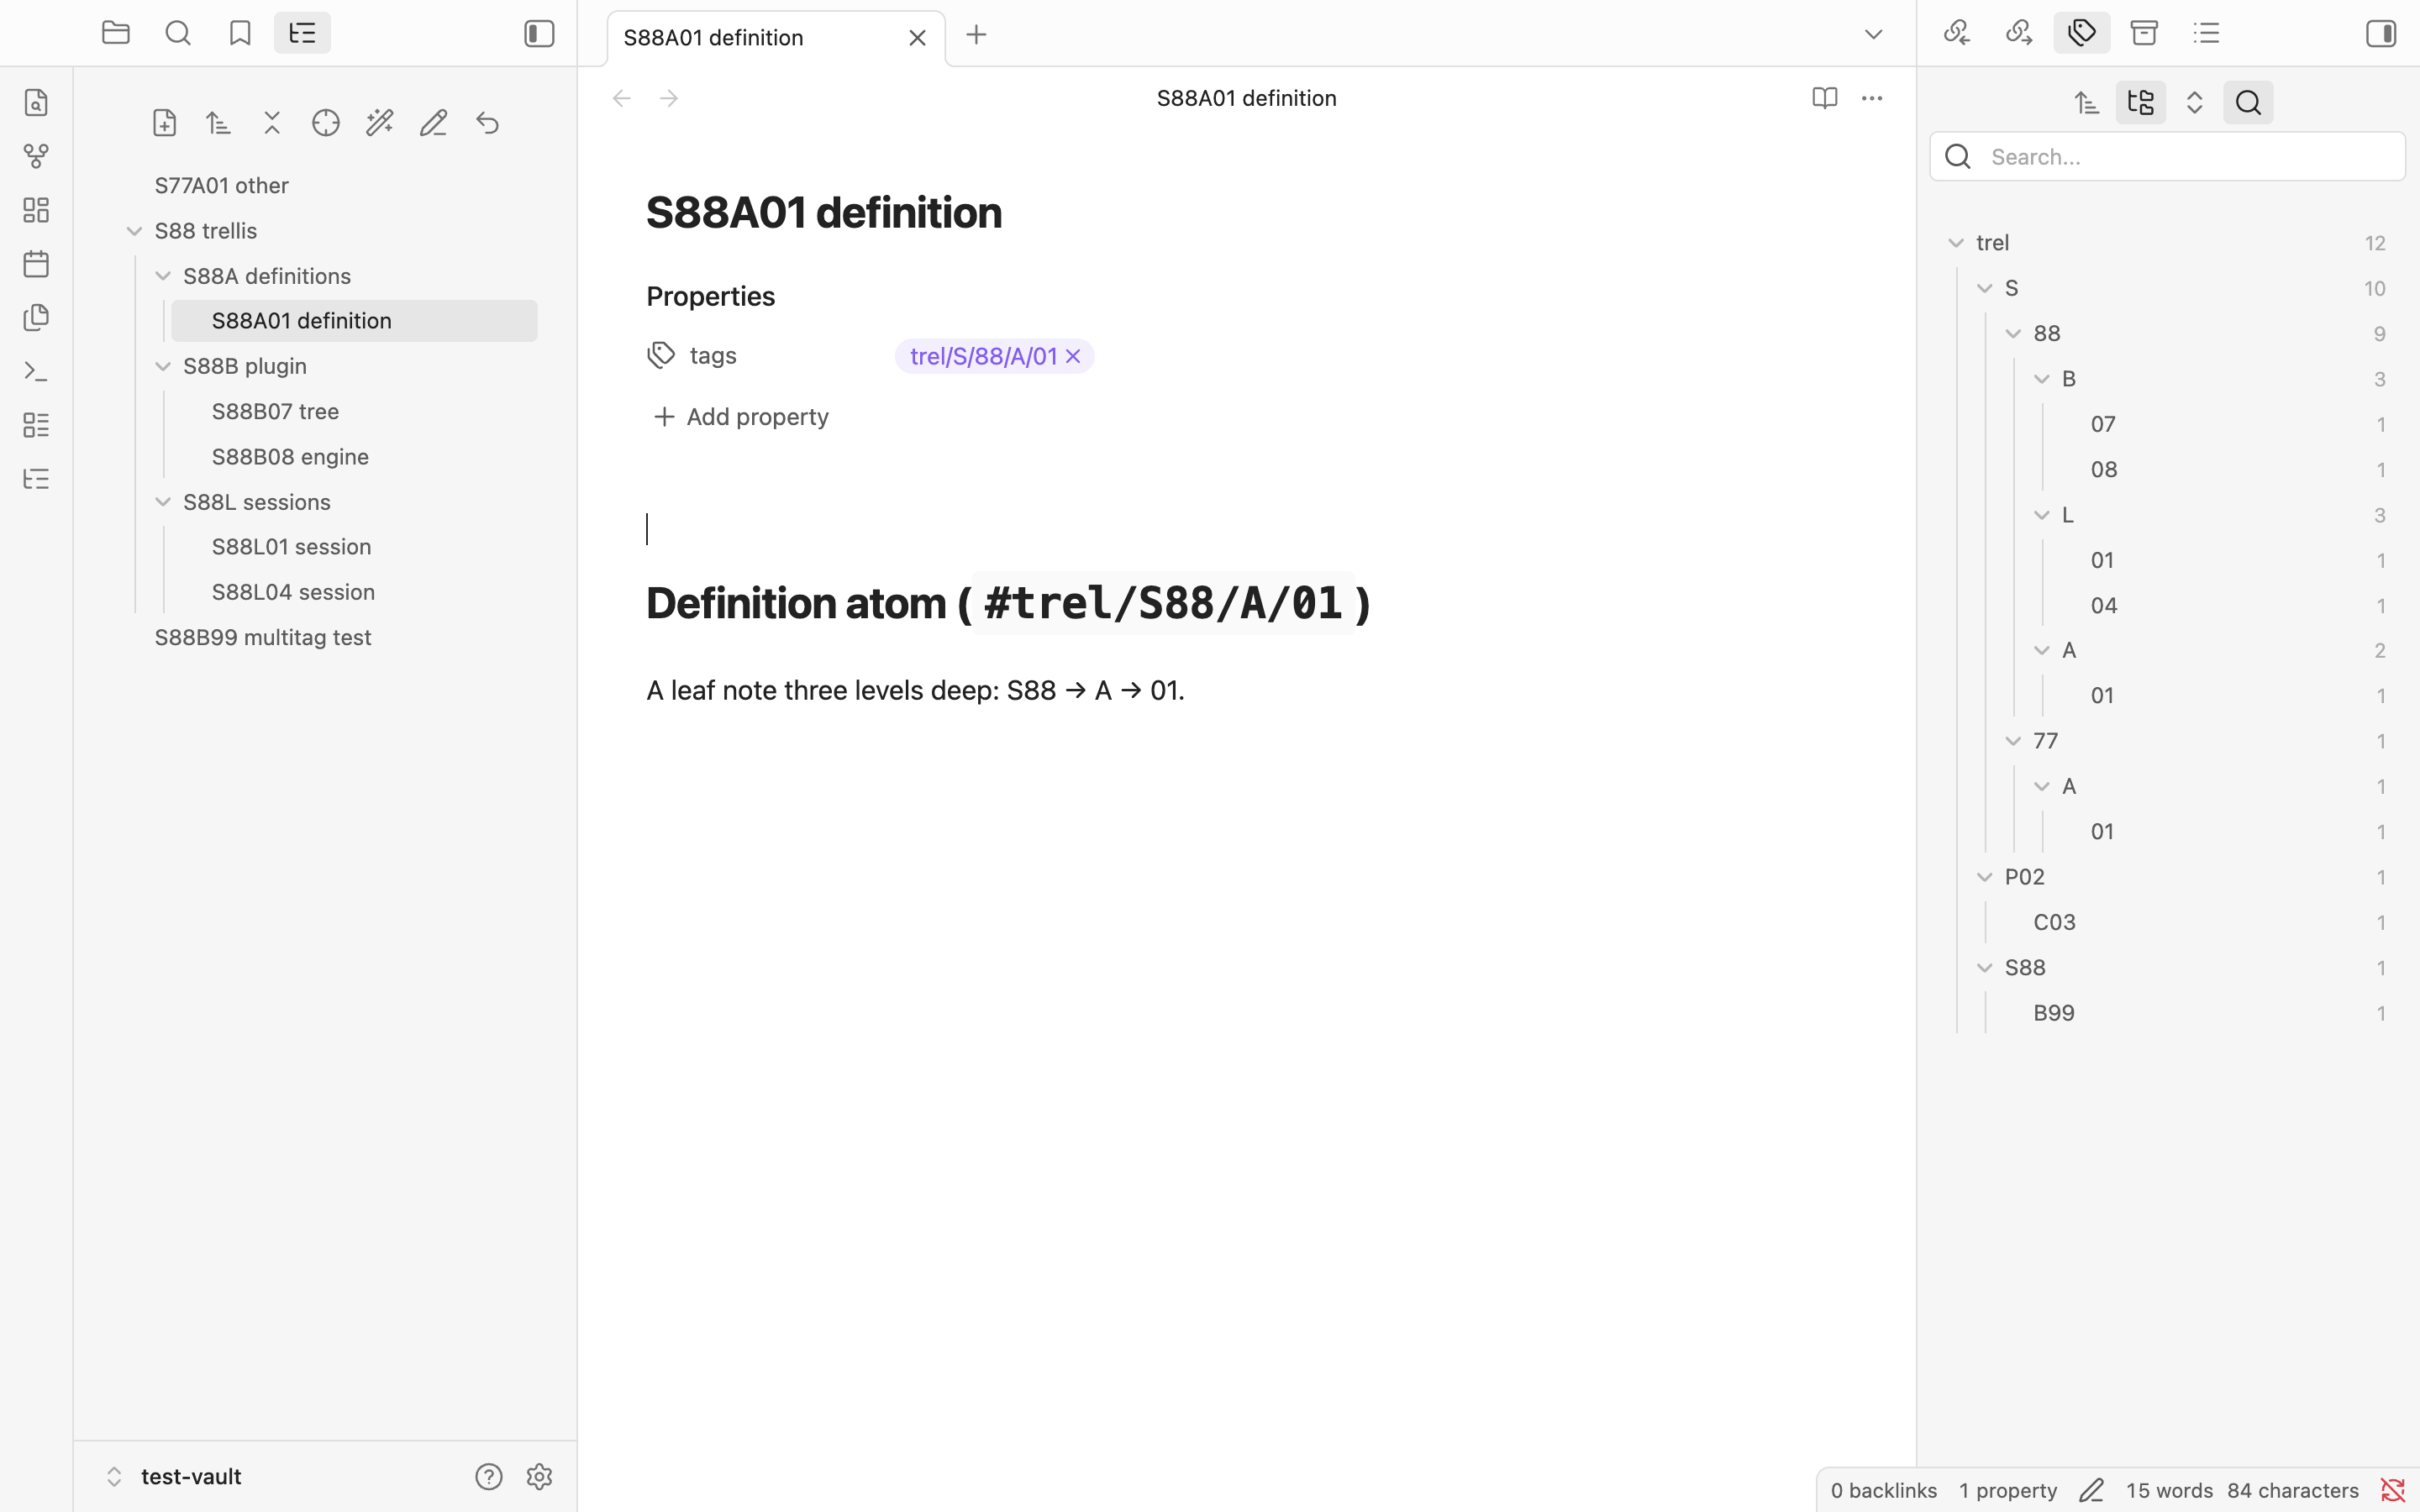Toggle the left sidebar collapse
This screenshot has width=2420, height=1512.
tap(539, 34)
